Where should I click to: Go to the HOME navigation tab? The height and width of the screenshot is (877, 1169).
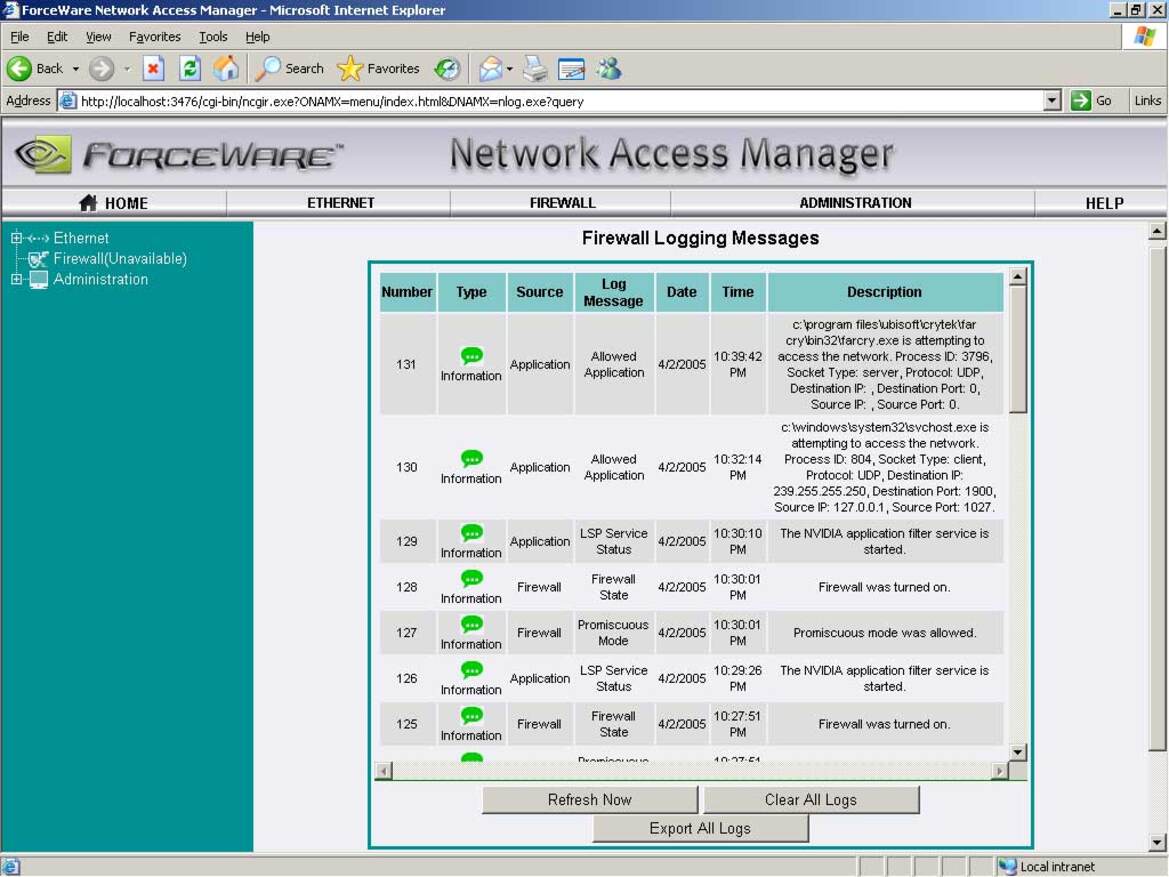click(114, 203)
